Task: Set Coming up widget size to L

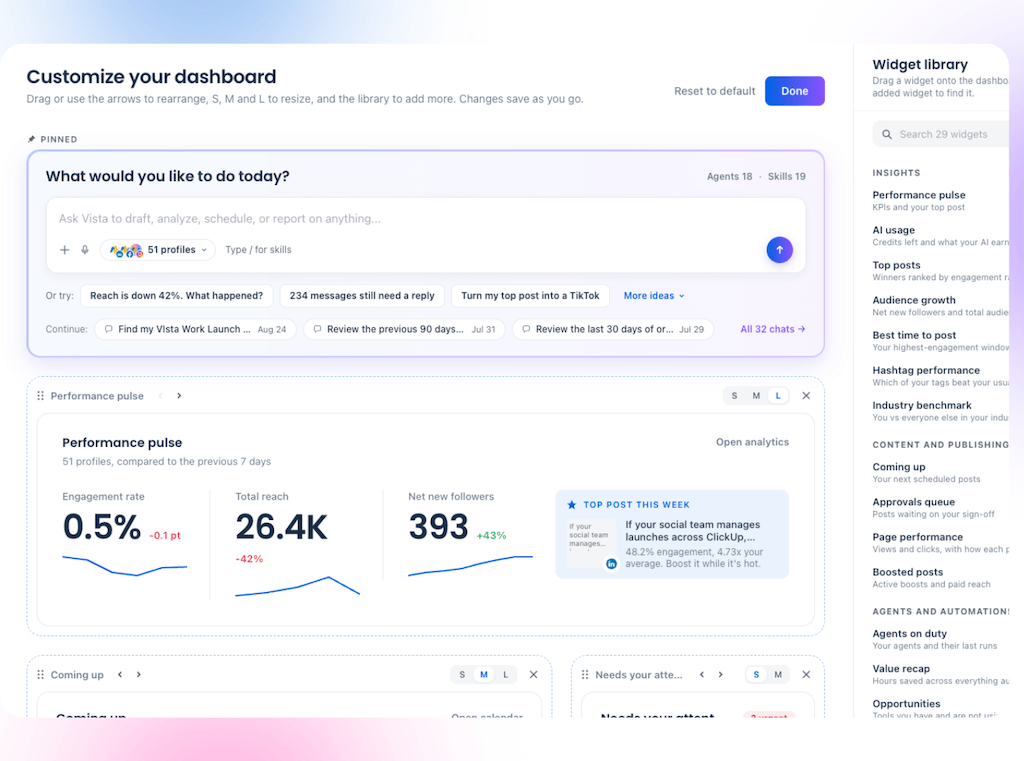Action: 505,675
